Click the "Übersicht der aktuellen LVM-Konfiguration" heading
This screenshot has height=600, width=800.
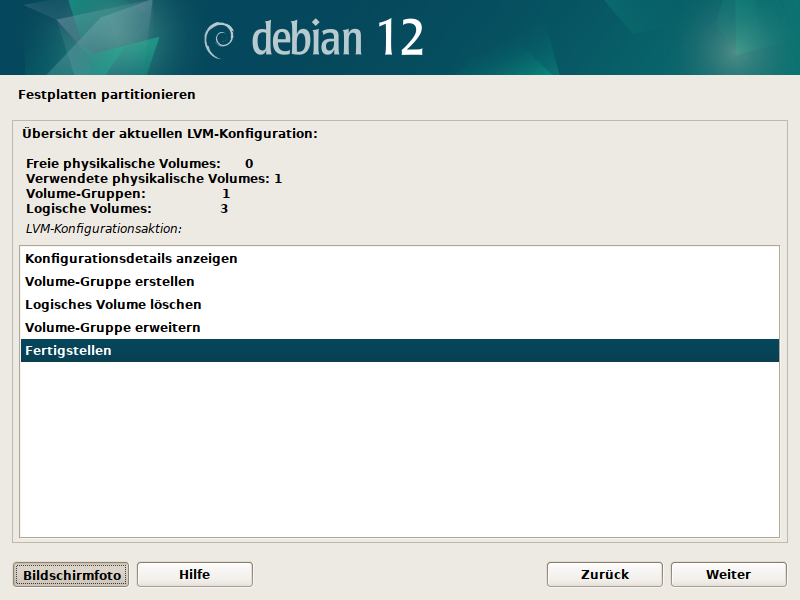click(x=169, y=133)
